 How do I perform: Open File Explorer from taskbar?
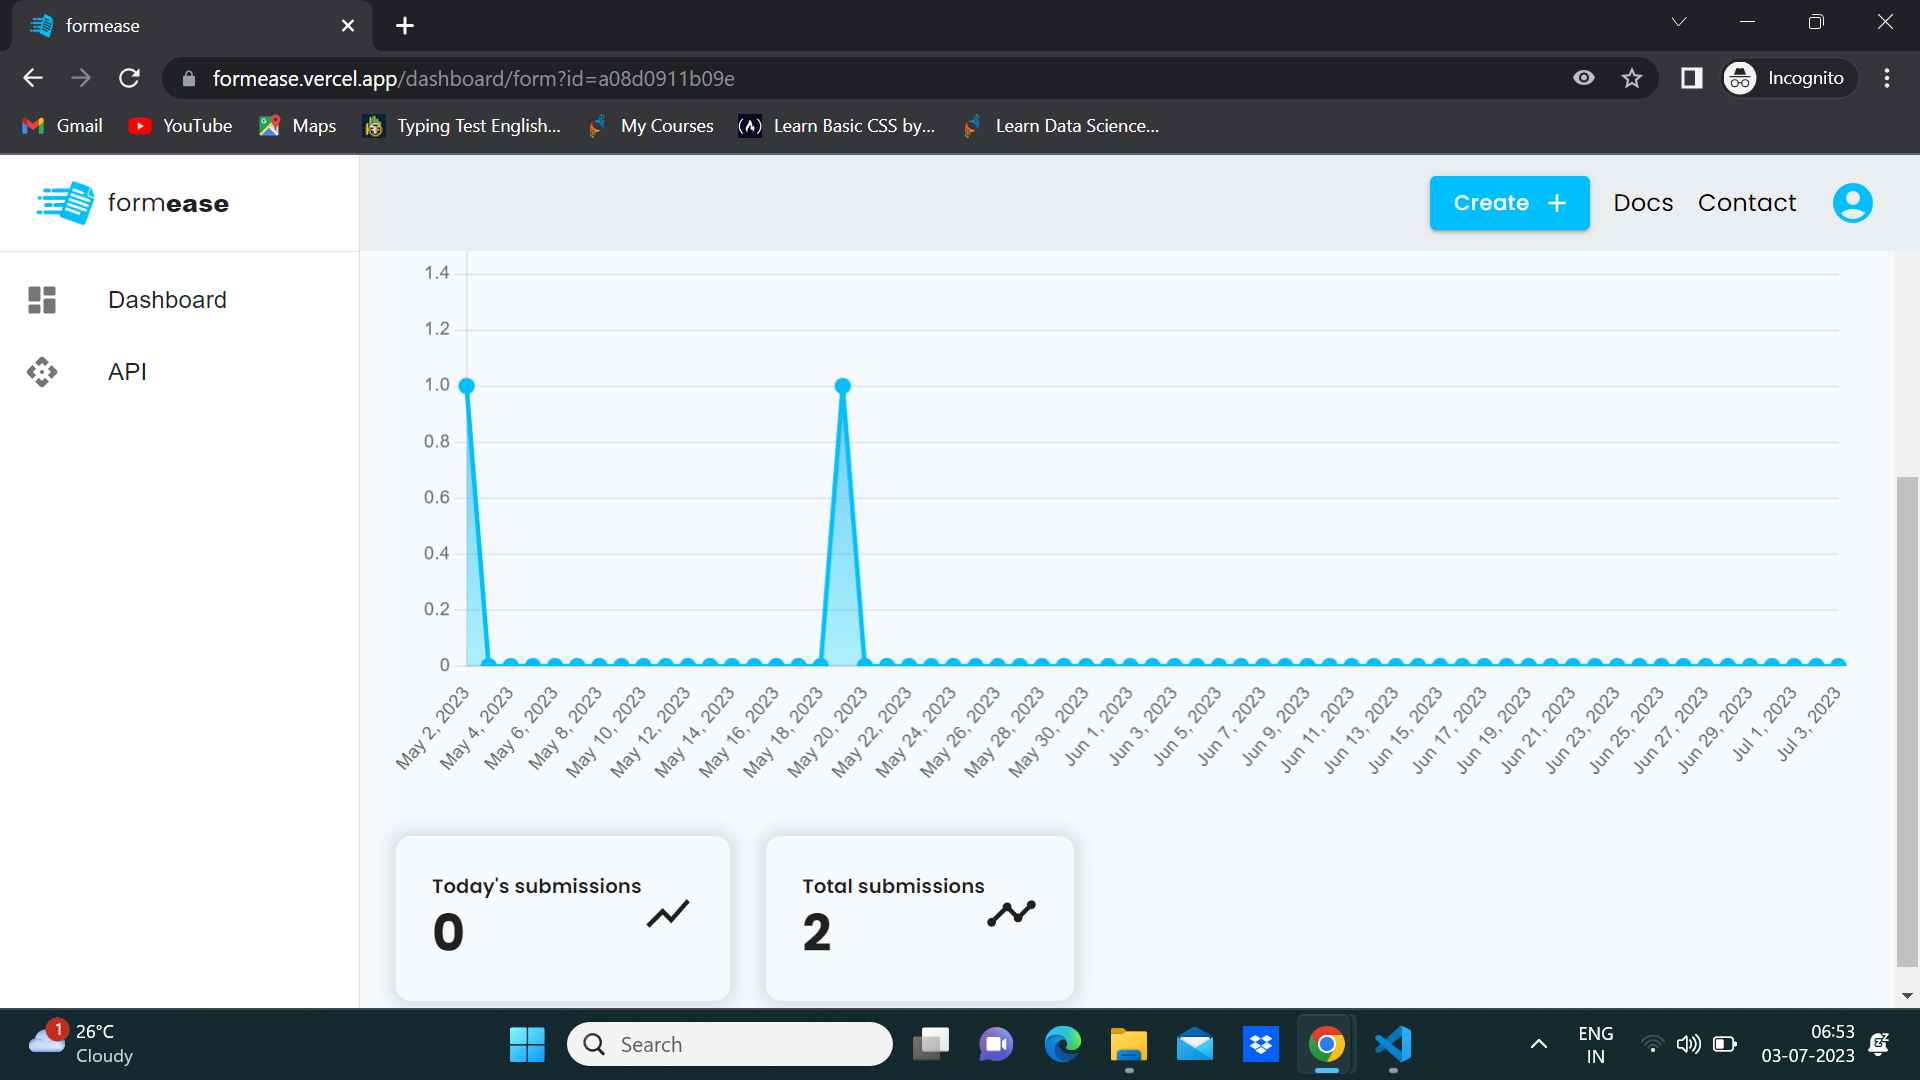[1128, 1045]
